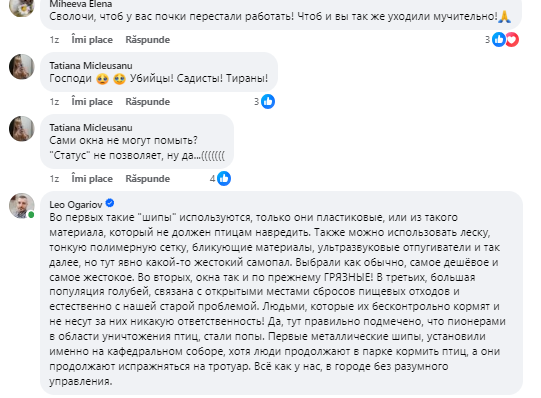Viewport: 541px width, 398px height.
Task: Click the heart reaction on Miheeva Elena's comment
Action: (x=513, y=40)
